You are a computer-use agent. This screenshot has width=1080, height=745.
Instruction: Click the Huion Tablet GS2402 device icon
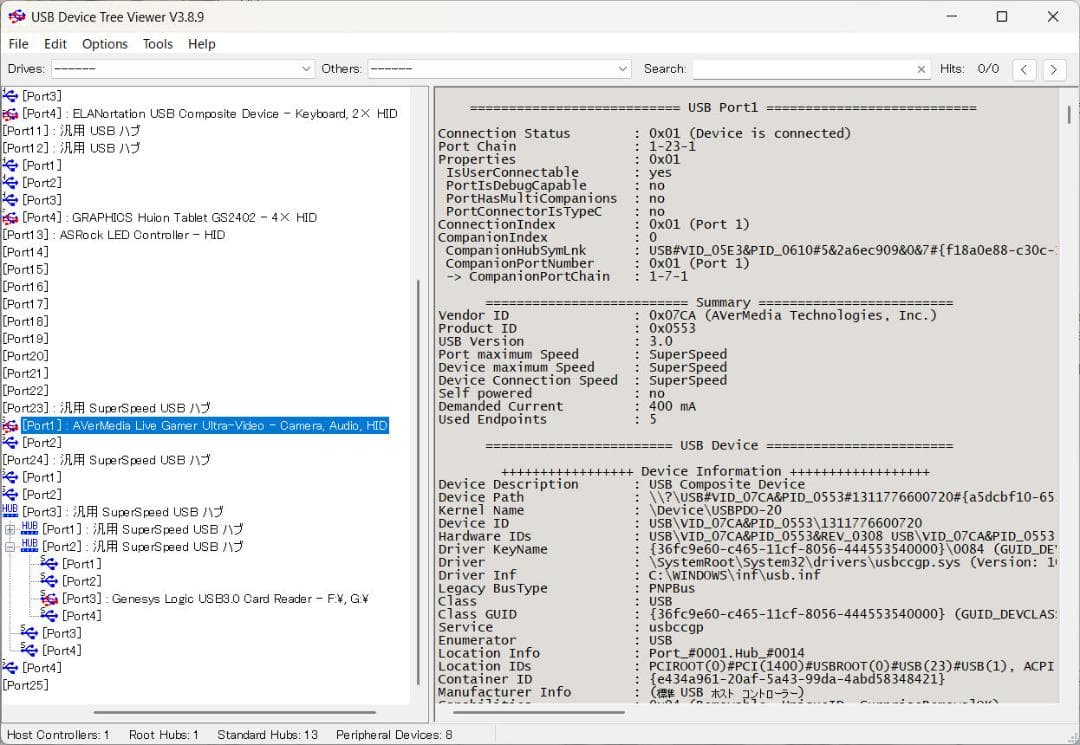click(10, 218)
